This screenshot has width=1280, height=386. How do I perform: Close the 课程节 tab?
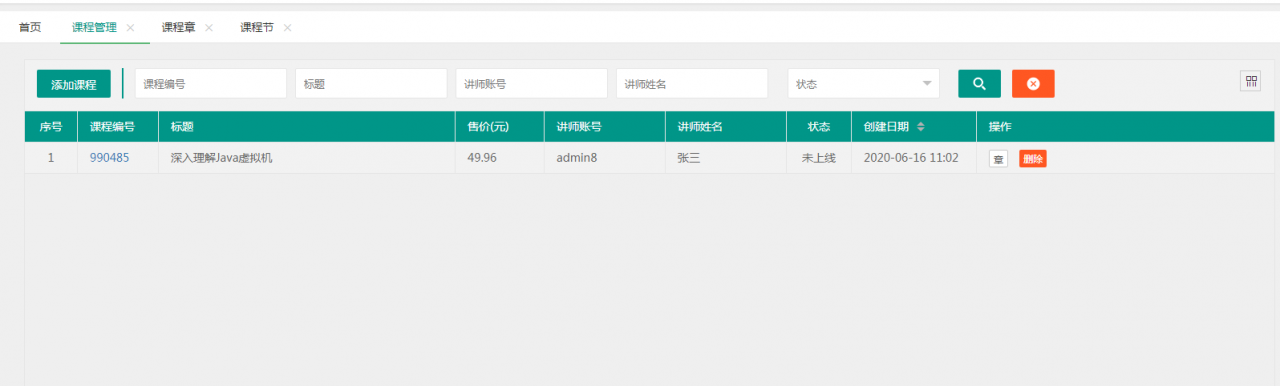click(287, 28)
